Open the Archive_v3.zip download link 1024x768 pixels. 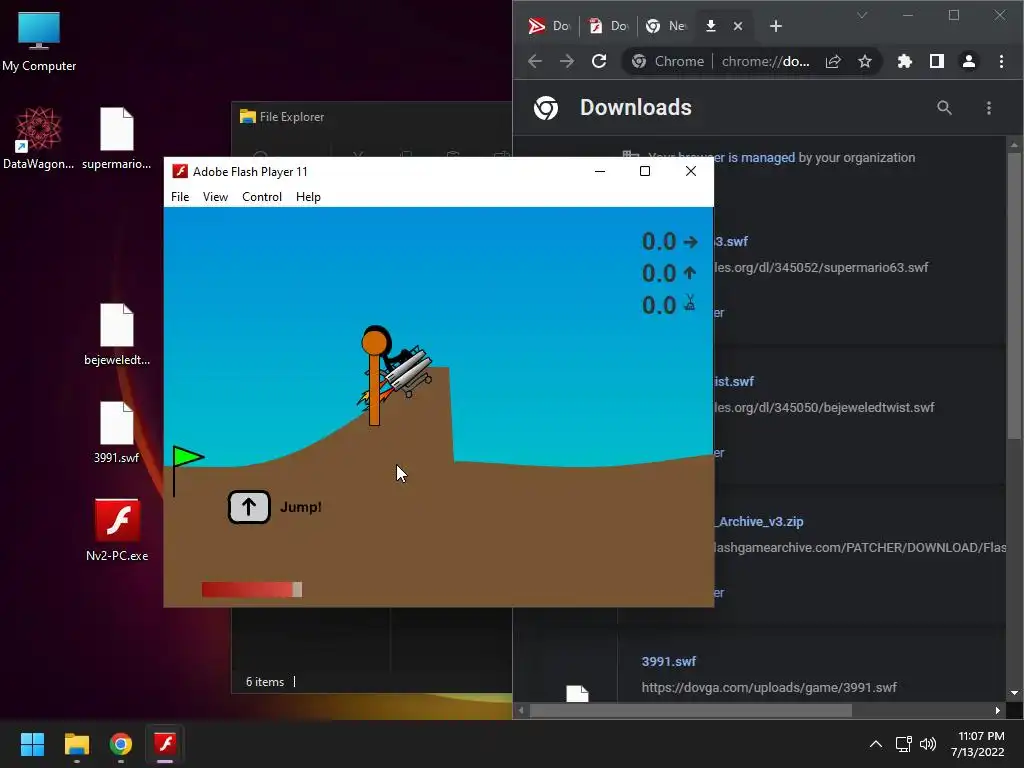[x=759, y=521]
